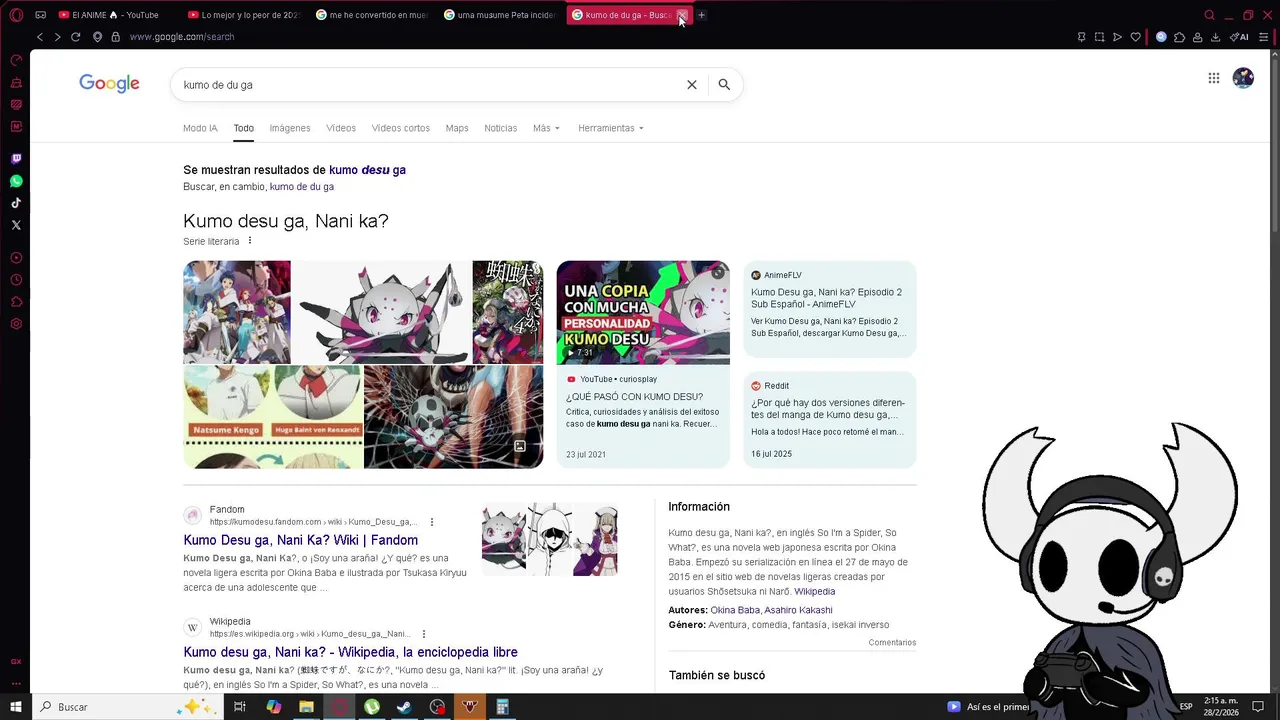
Task: Reload the page with the refresh icon
Action: (x=75, y=37)
